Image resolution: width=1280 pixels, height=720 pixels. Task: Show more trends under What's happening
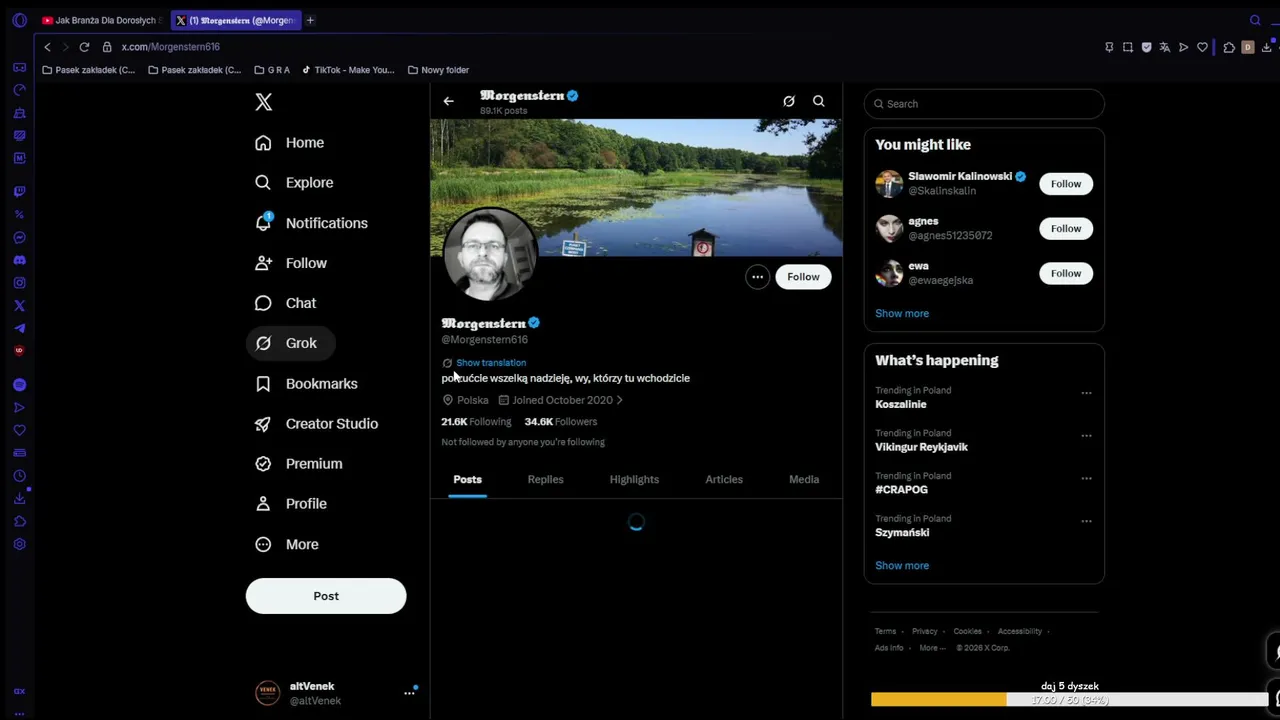click(902, 566)
